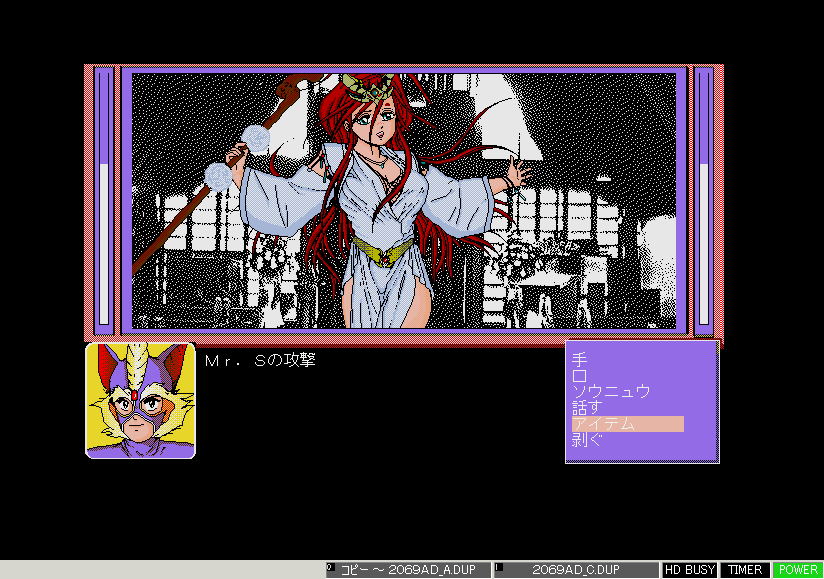Click the left purple vertical gauge
This screenshot has width=824, height=579.
(103, 200)
